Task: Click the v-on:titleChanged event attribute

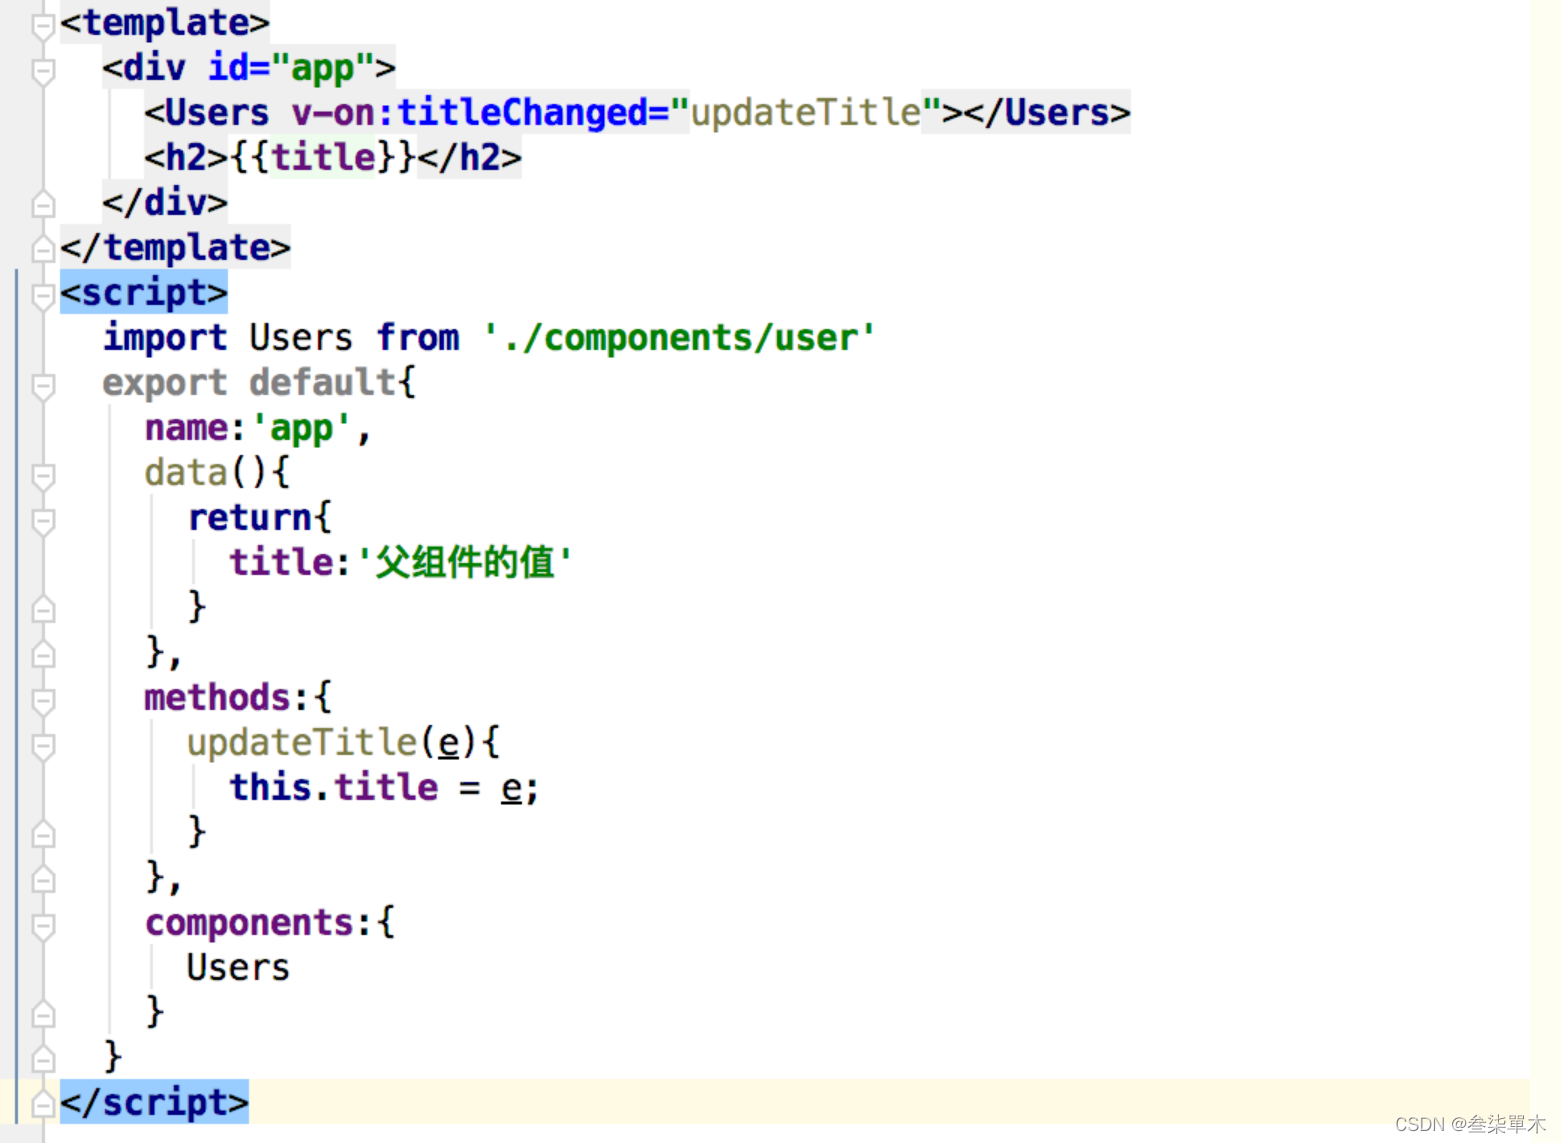Action: click(479, 113)
